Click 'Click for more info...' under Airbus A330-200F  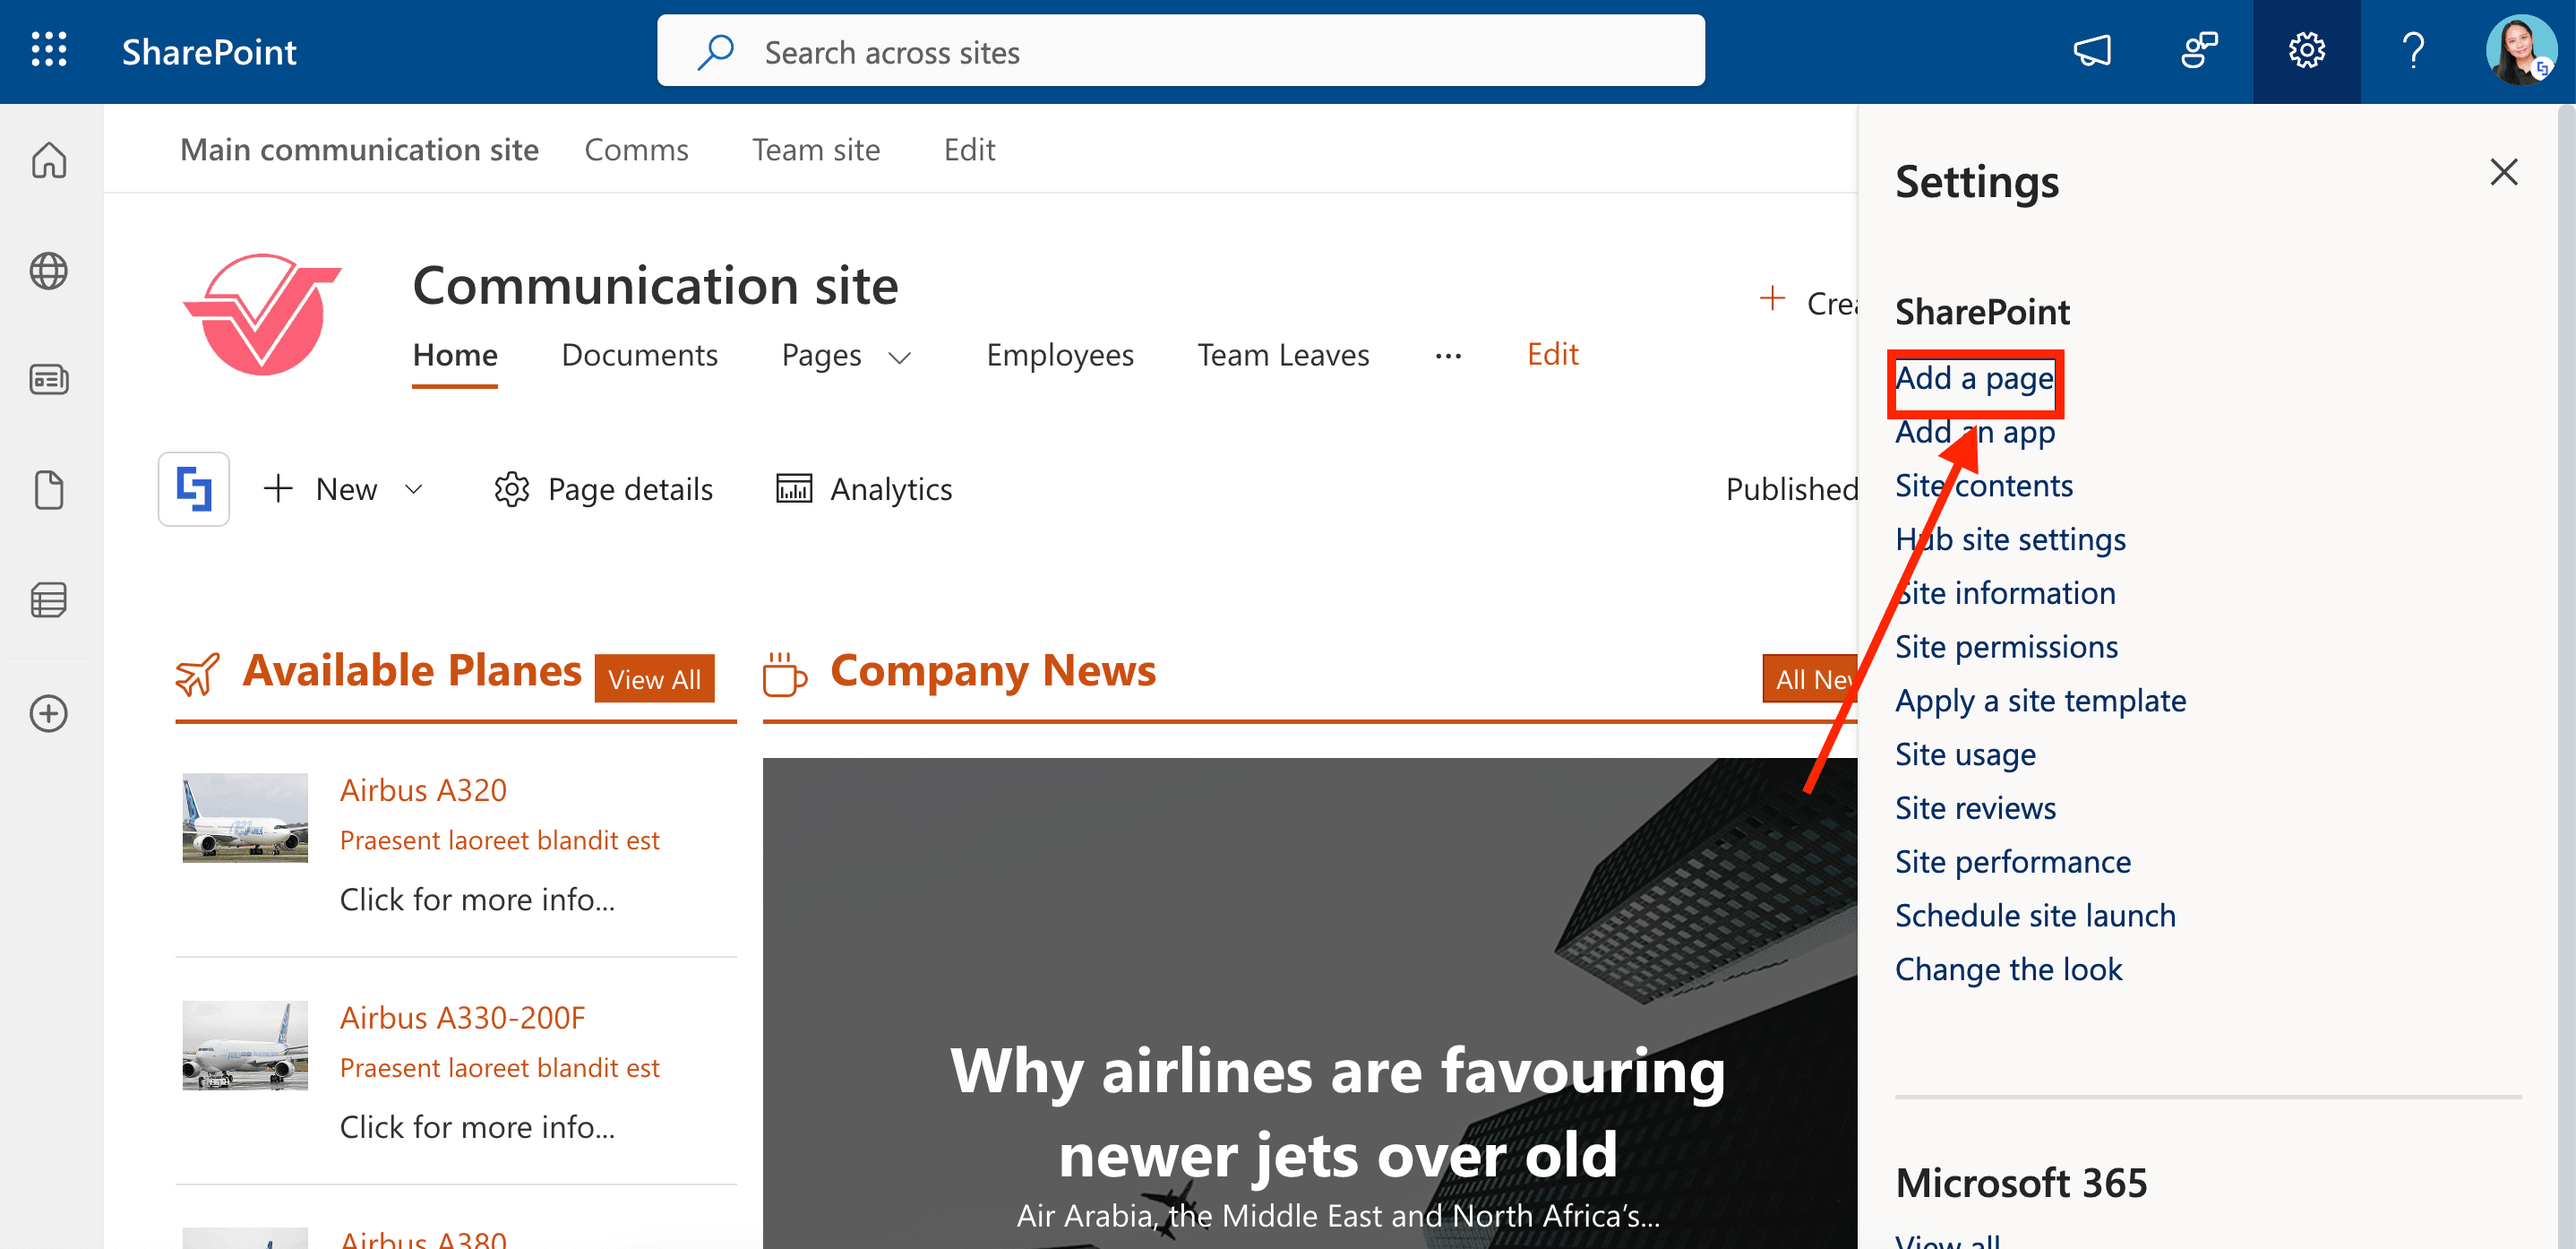pyautogui.click(x=477, y=1128)
